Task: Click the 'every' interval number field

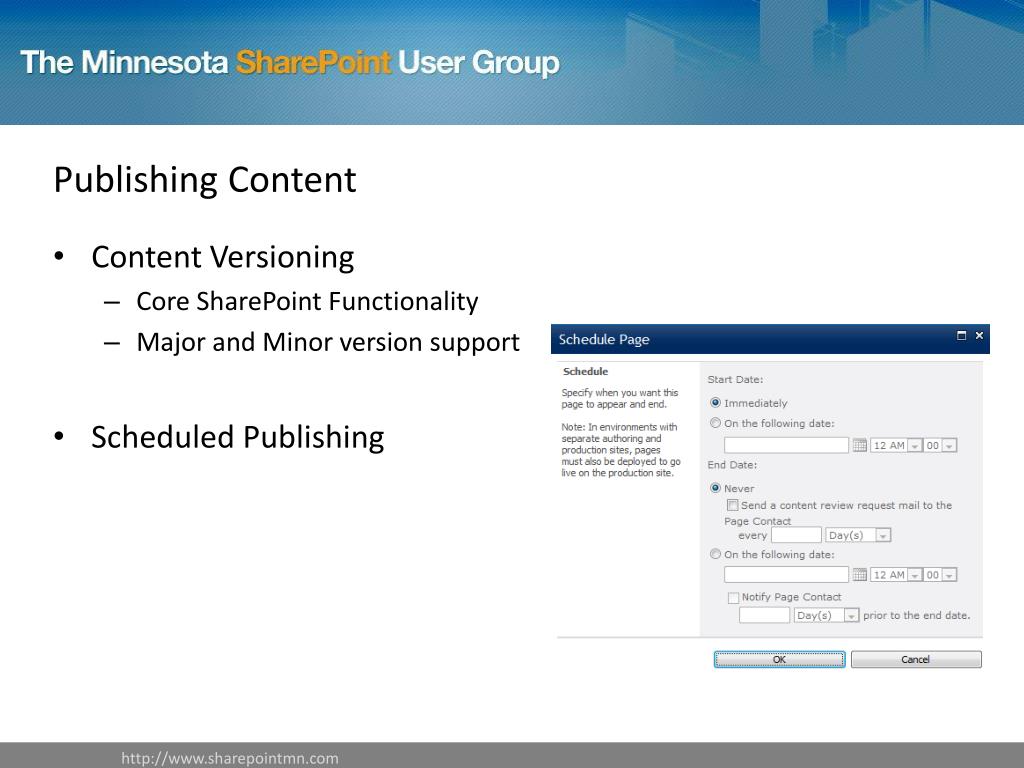Action: pos(796,536)
